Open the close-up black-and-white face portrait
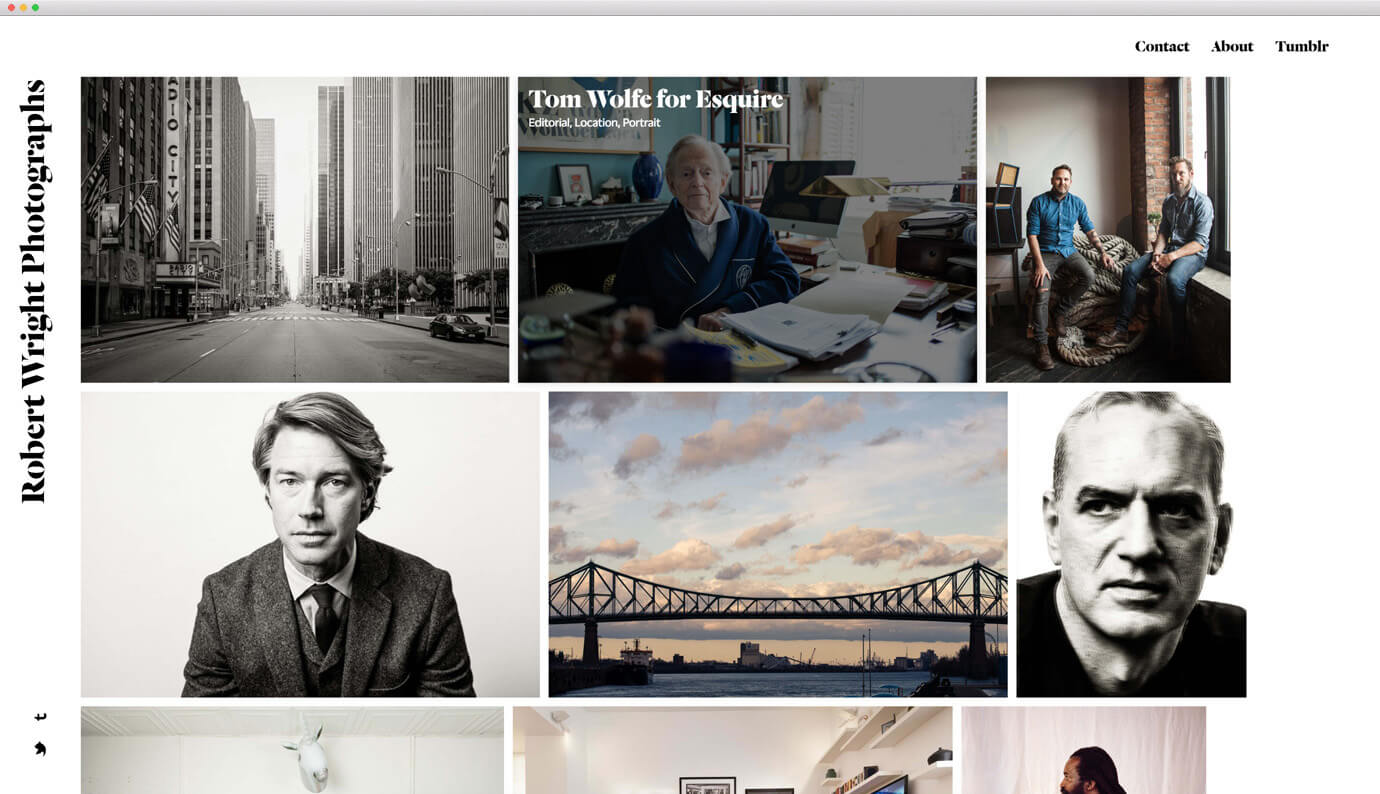Viewport: 1380px width, 794px height. coord(1131,544)
